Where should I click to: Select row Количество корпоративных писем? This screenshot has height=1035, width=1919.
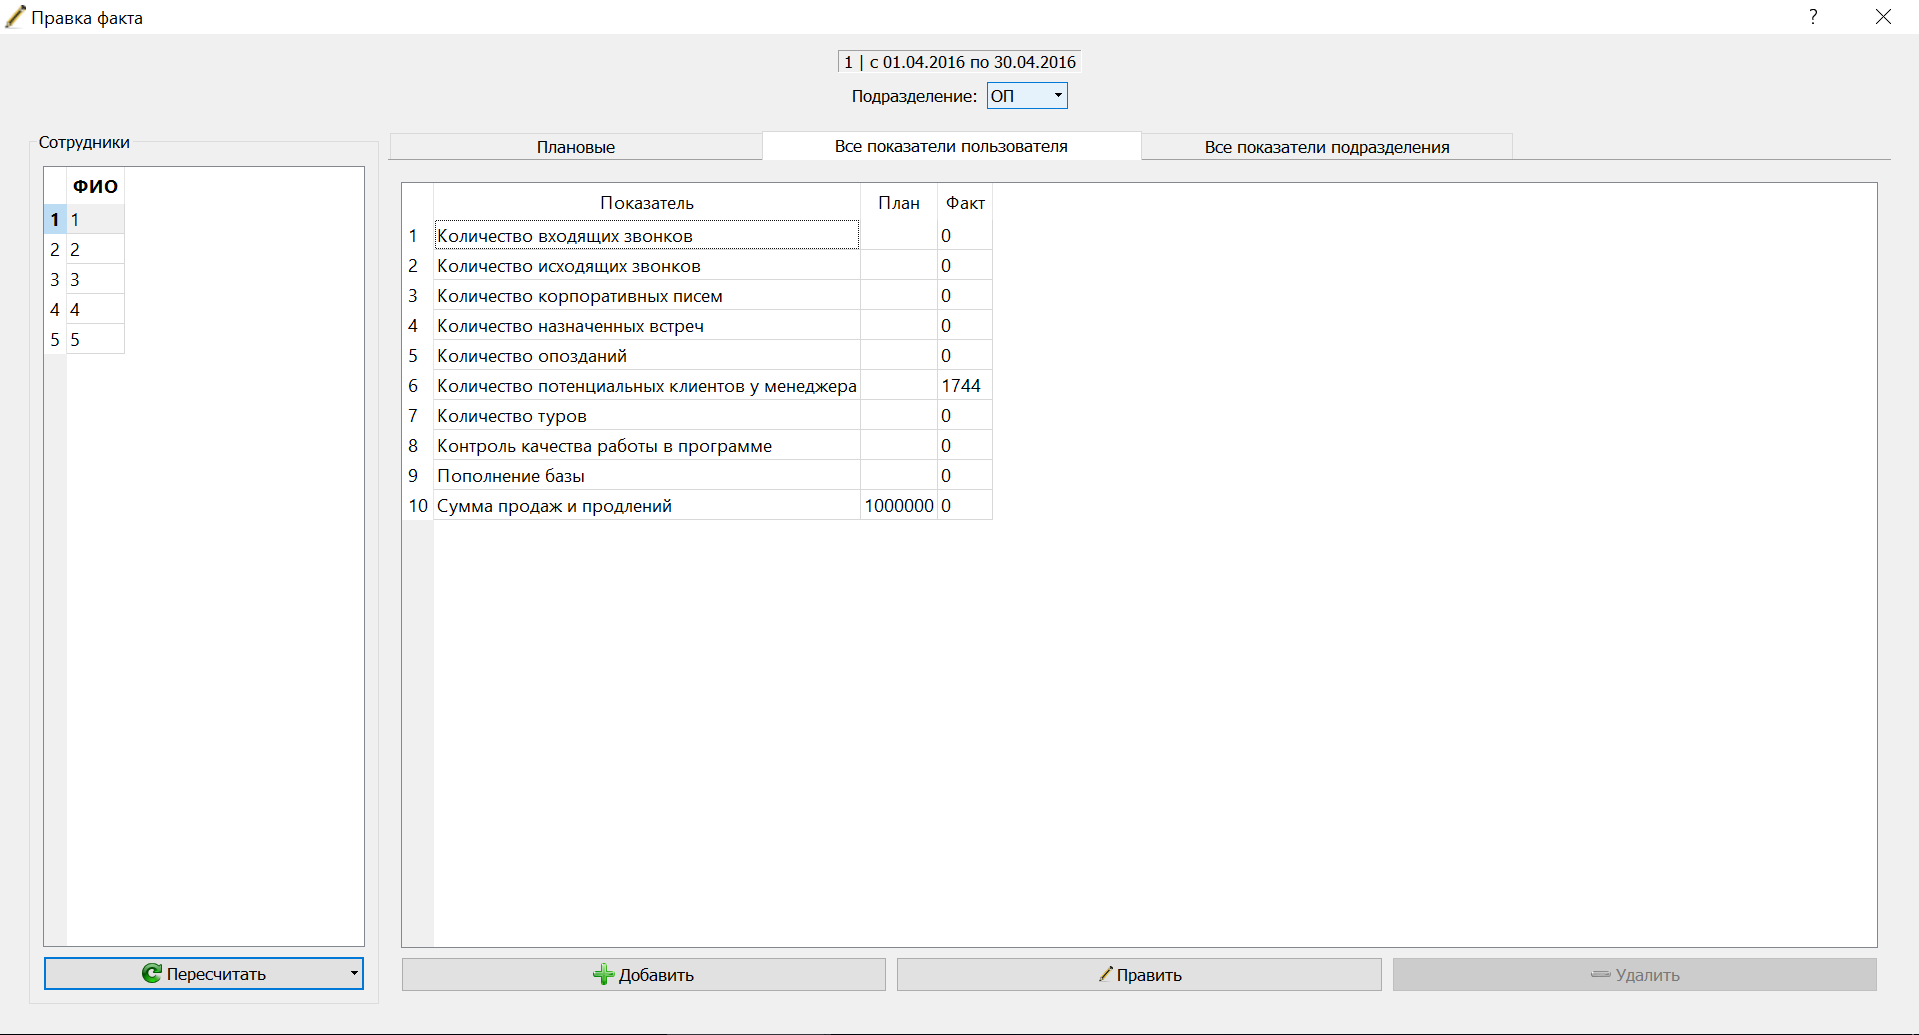pyautogui.click(x=647, y=296)
